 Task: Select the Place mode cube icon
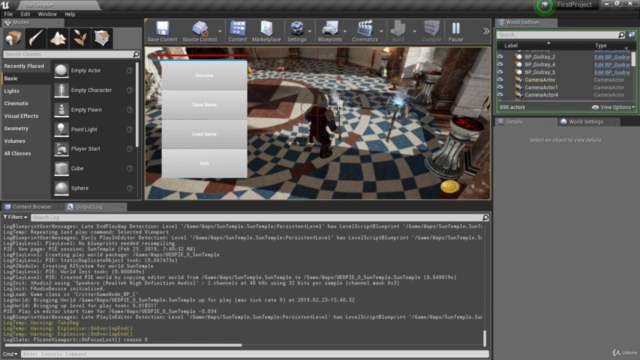point(13,38)
